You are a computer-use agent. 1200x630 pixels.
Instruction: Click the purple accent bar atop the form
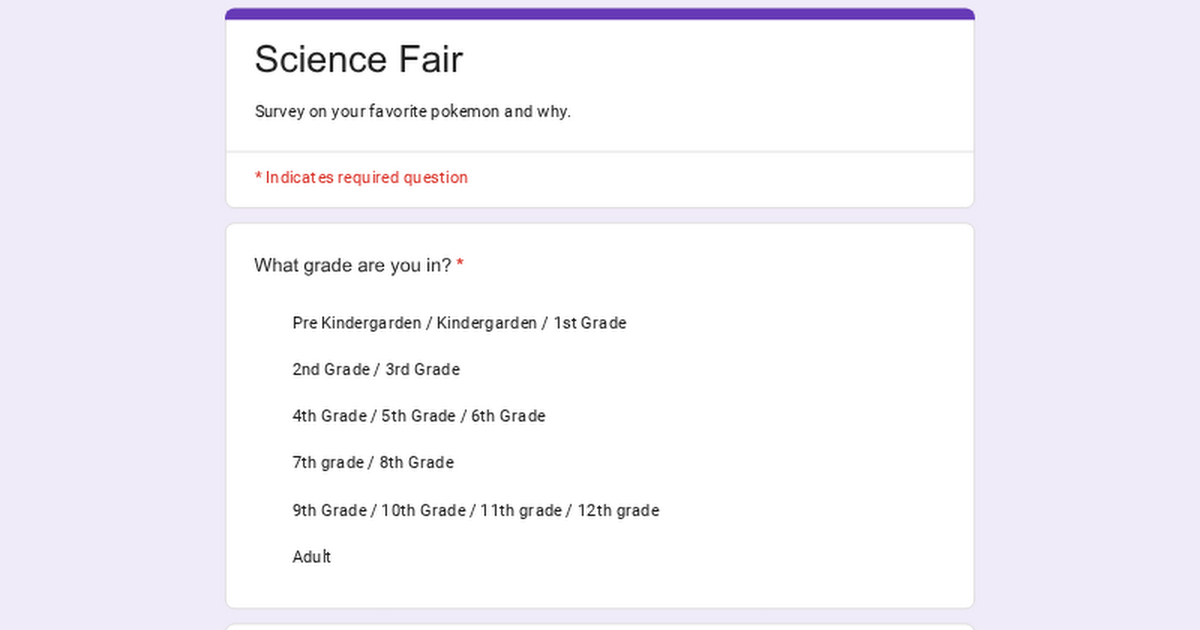point(600,14)
